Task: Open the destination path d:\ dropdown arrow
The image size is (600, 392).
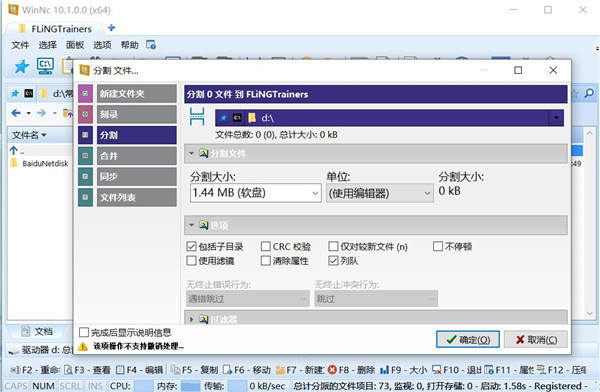Action: 556,118
